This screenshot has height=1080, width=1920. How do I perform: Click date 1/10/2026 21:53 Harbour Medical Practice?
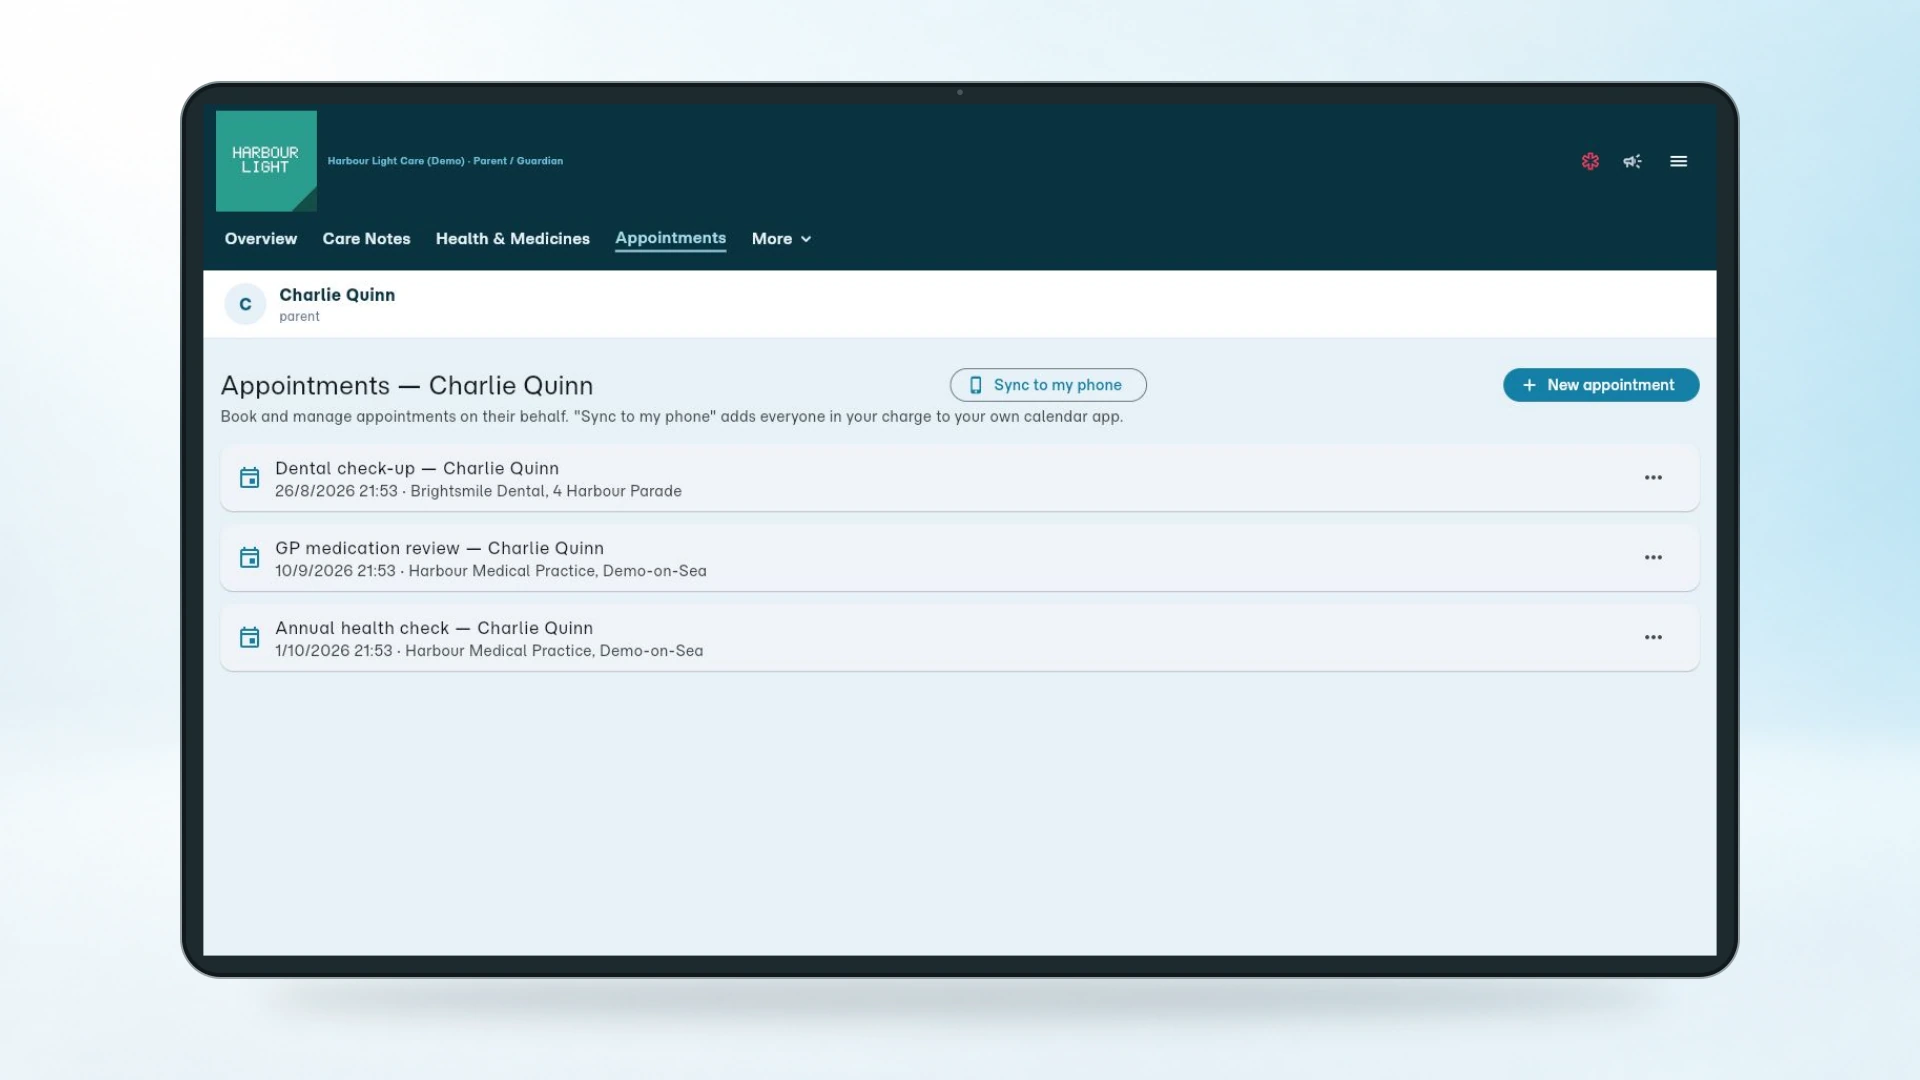click(x=489, y=651)
